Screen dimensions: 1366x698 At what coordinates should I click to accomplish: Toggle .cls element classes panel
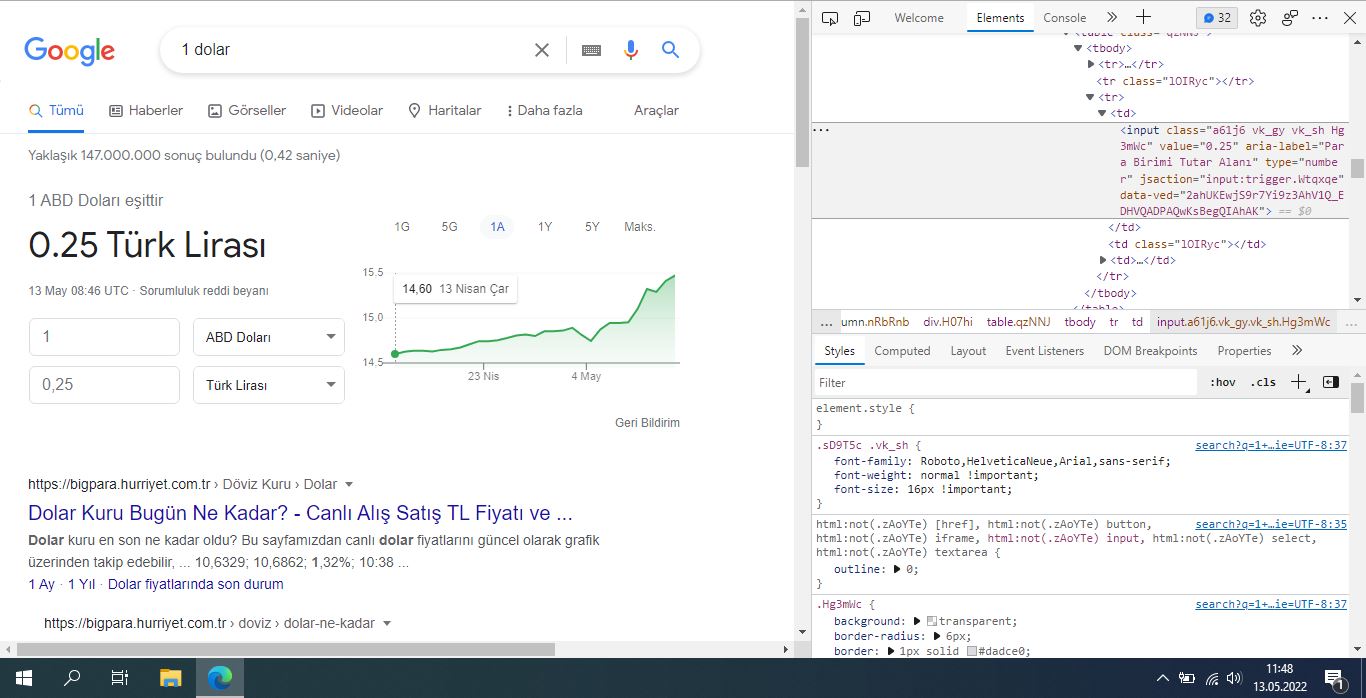(1264, 382)
